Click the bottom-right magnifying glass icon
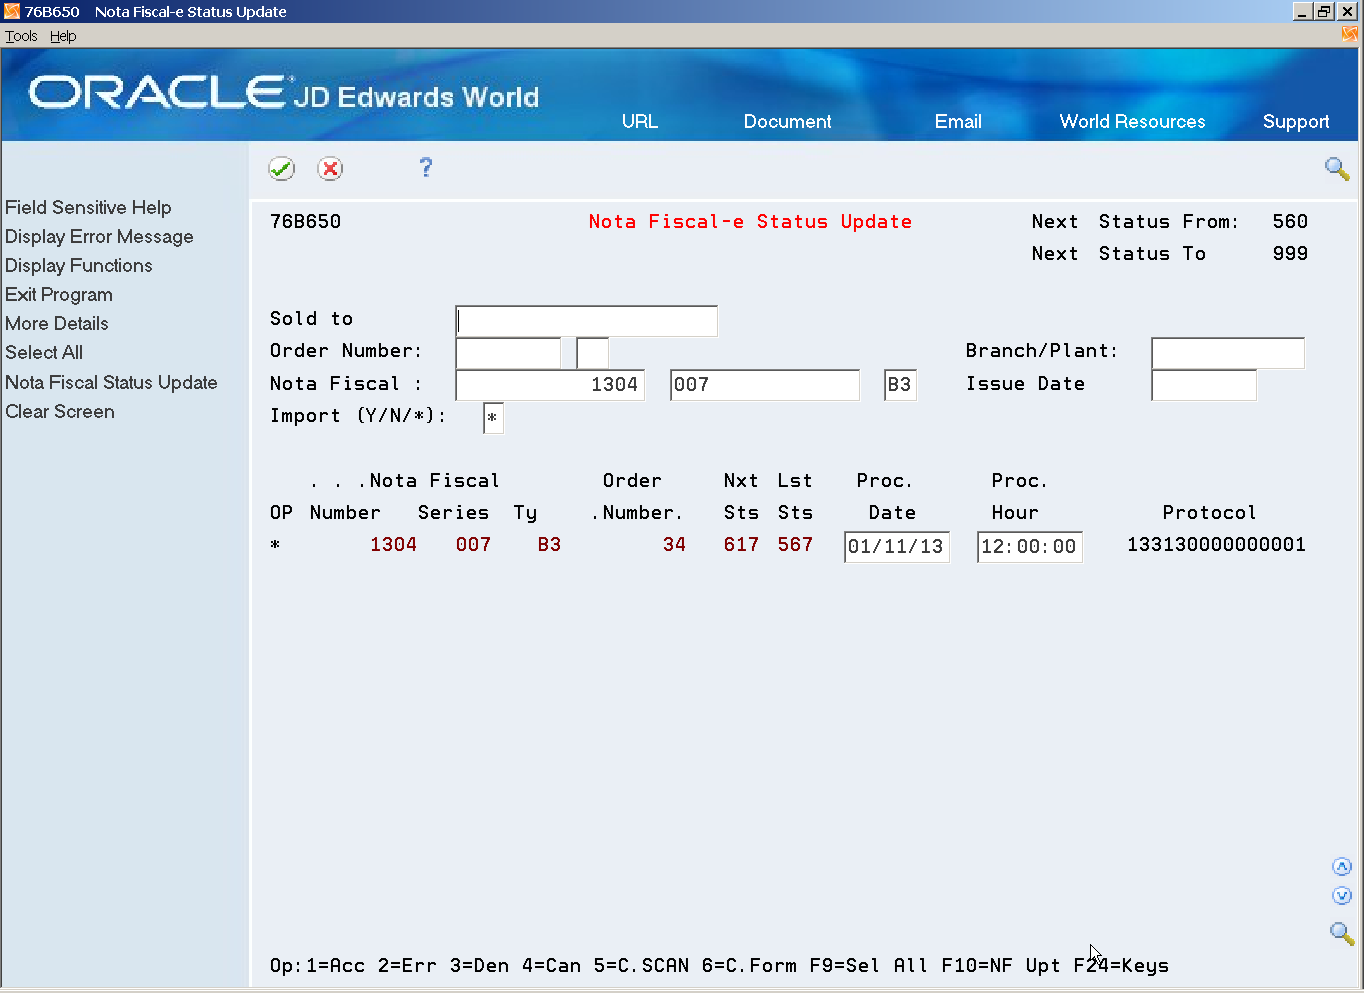Screen dimensions: 1364x993 pyautogui.click(x=1341, y=934)
